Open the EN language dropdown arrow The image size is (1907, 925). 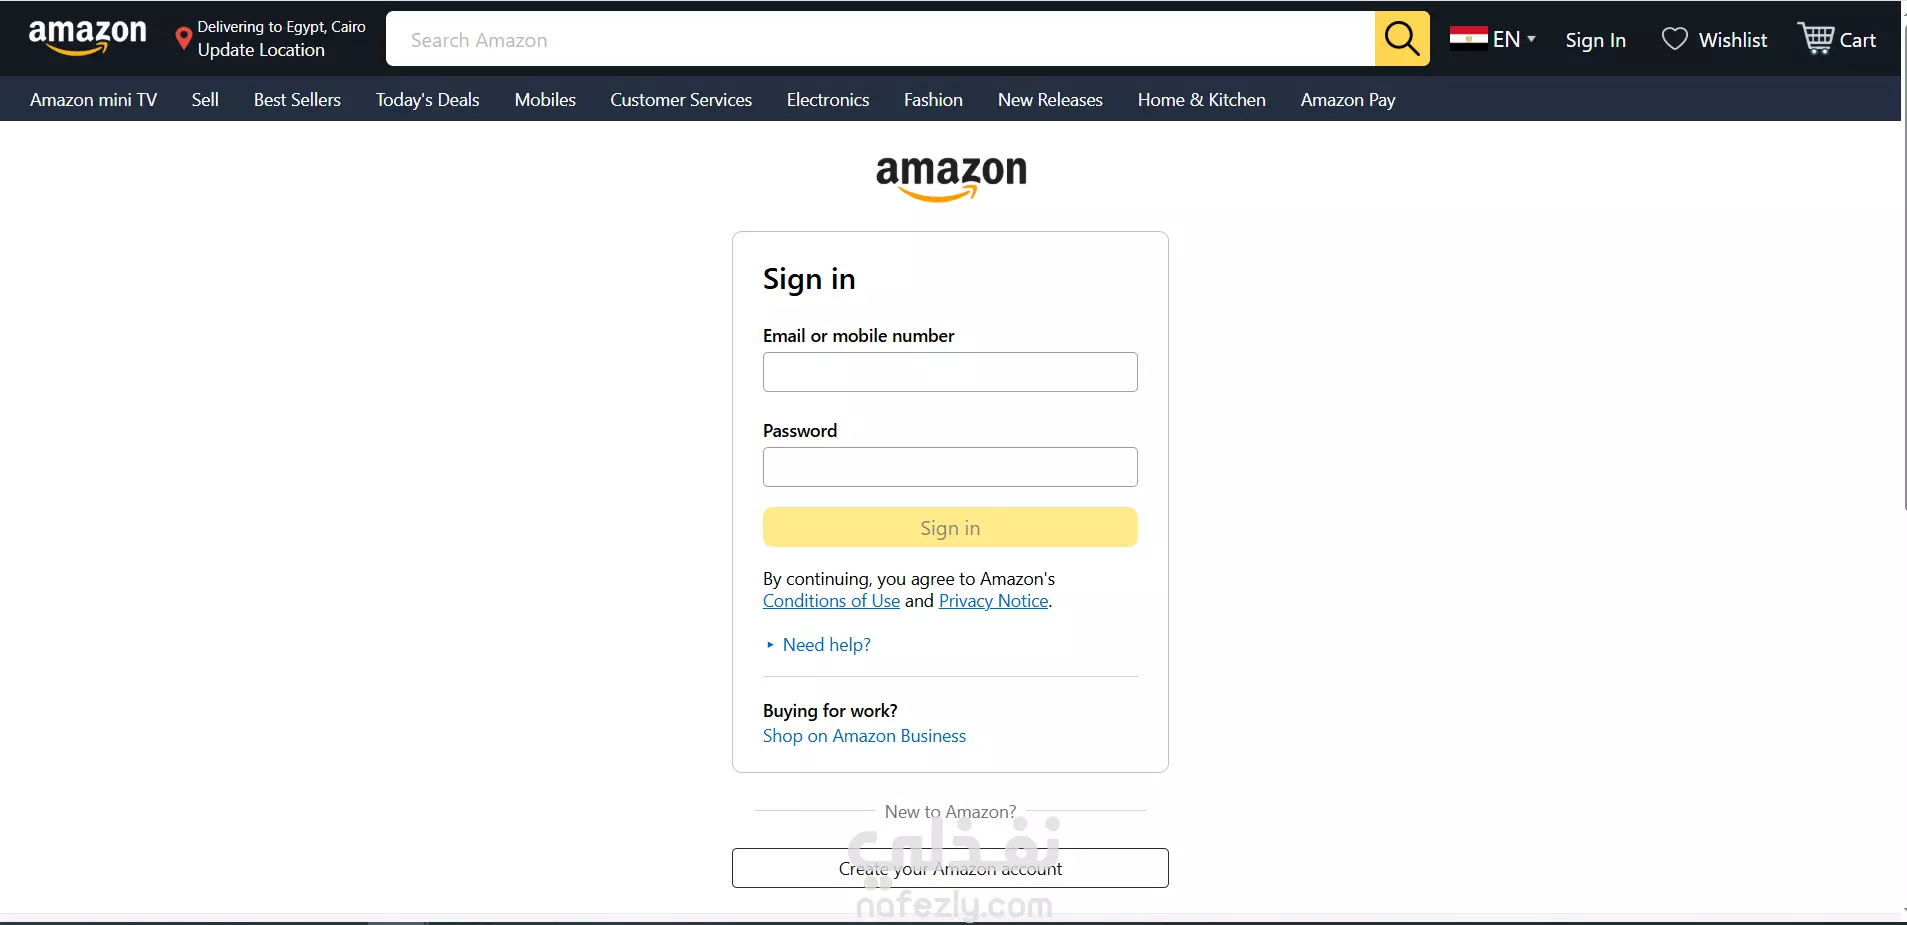1531,38
